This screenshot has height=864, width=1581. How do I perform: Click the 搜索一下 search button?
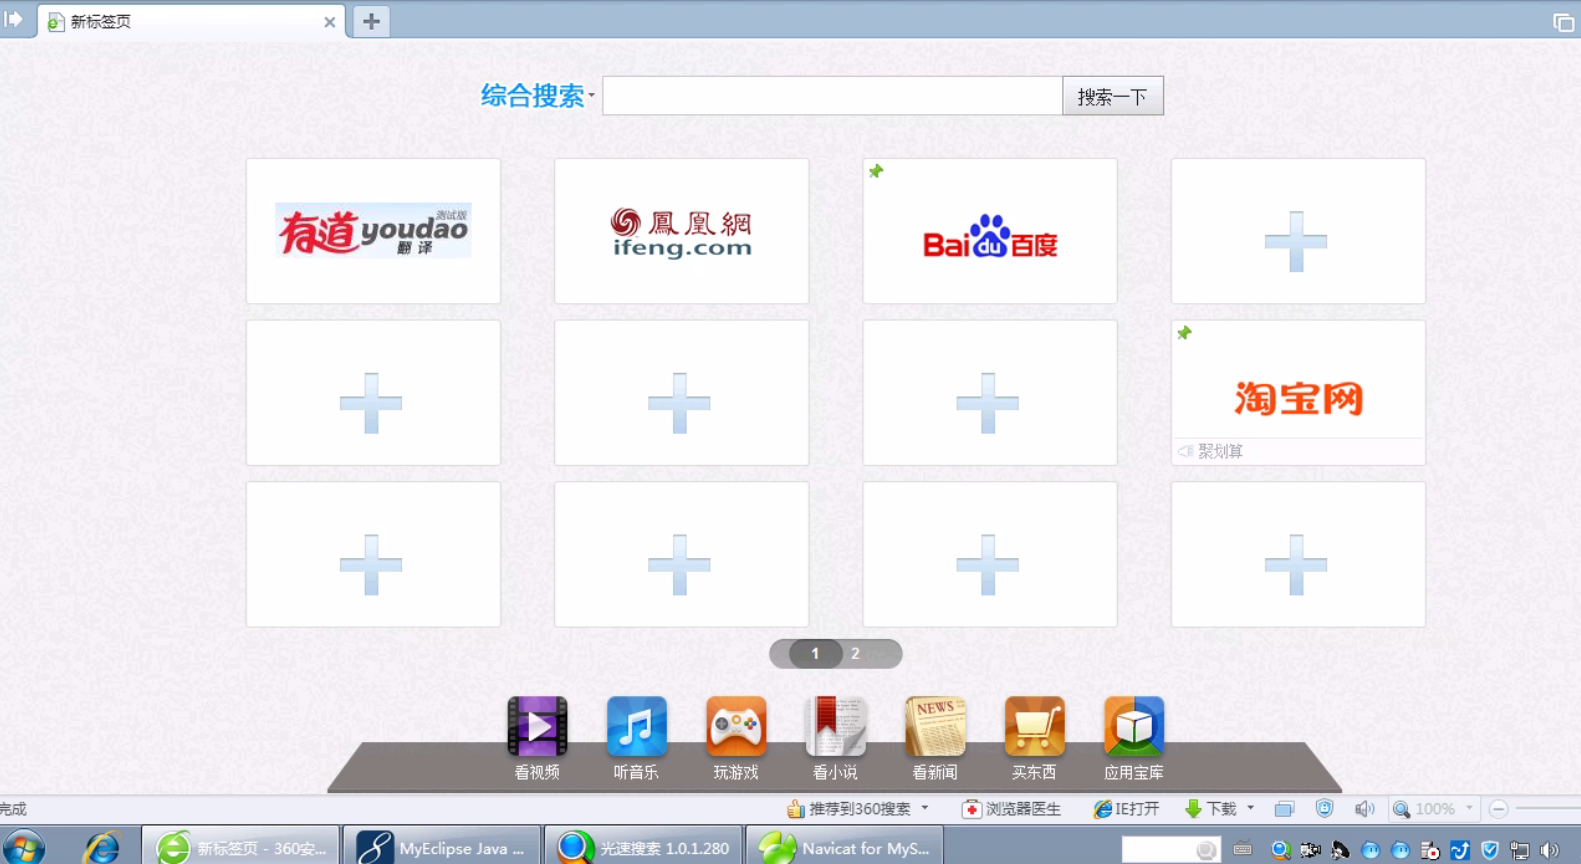(1112, 96)
